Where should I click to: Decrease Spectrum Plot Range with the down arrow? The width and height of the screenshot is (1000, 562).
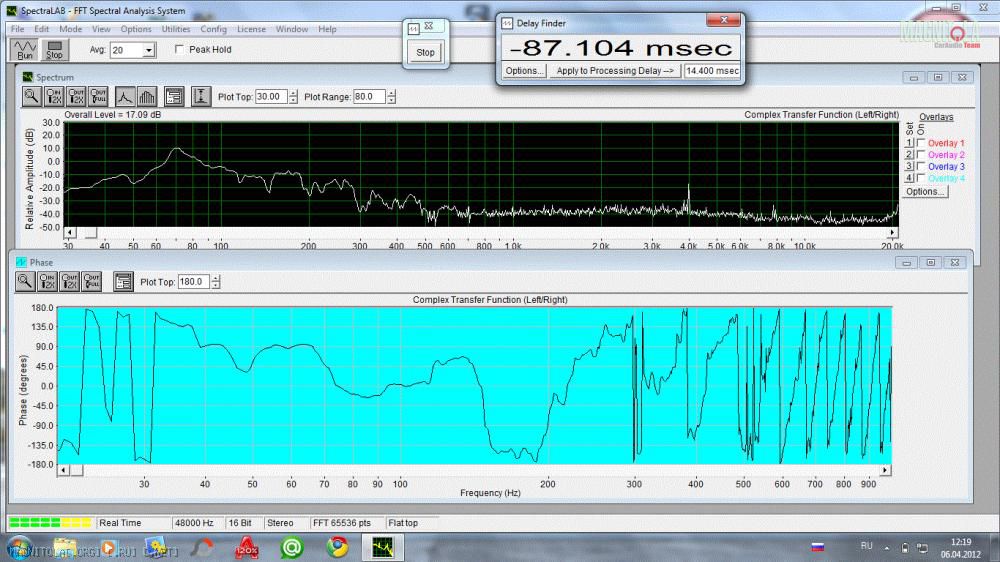pos(391,100)
